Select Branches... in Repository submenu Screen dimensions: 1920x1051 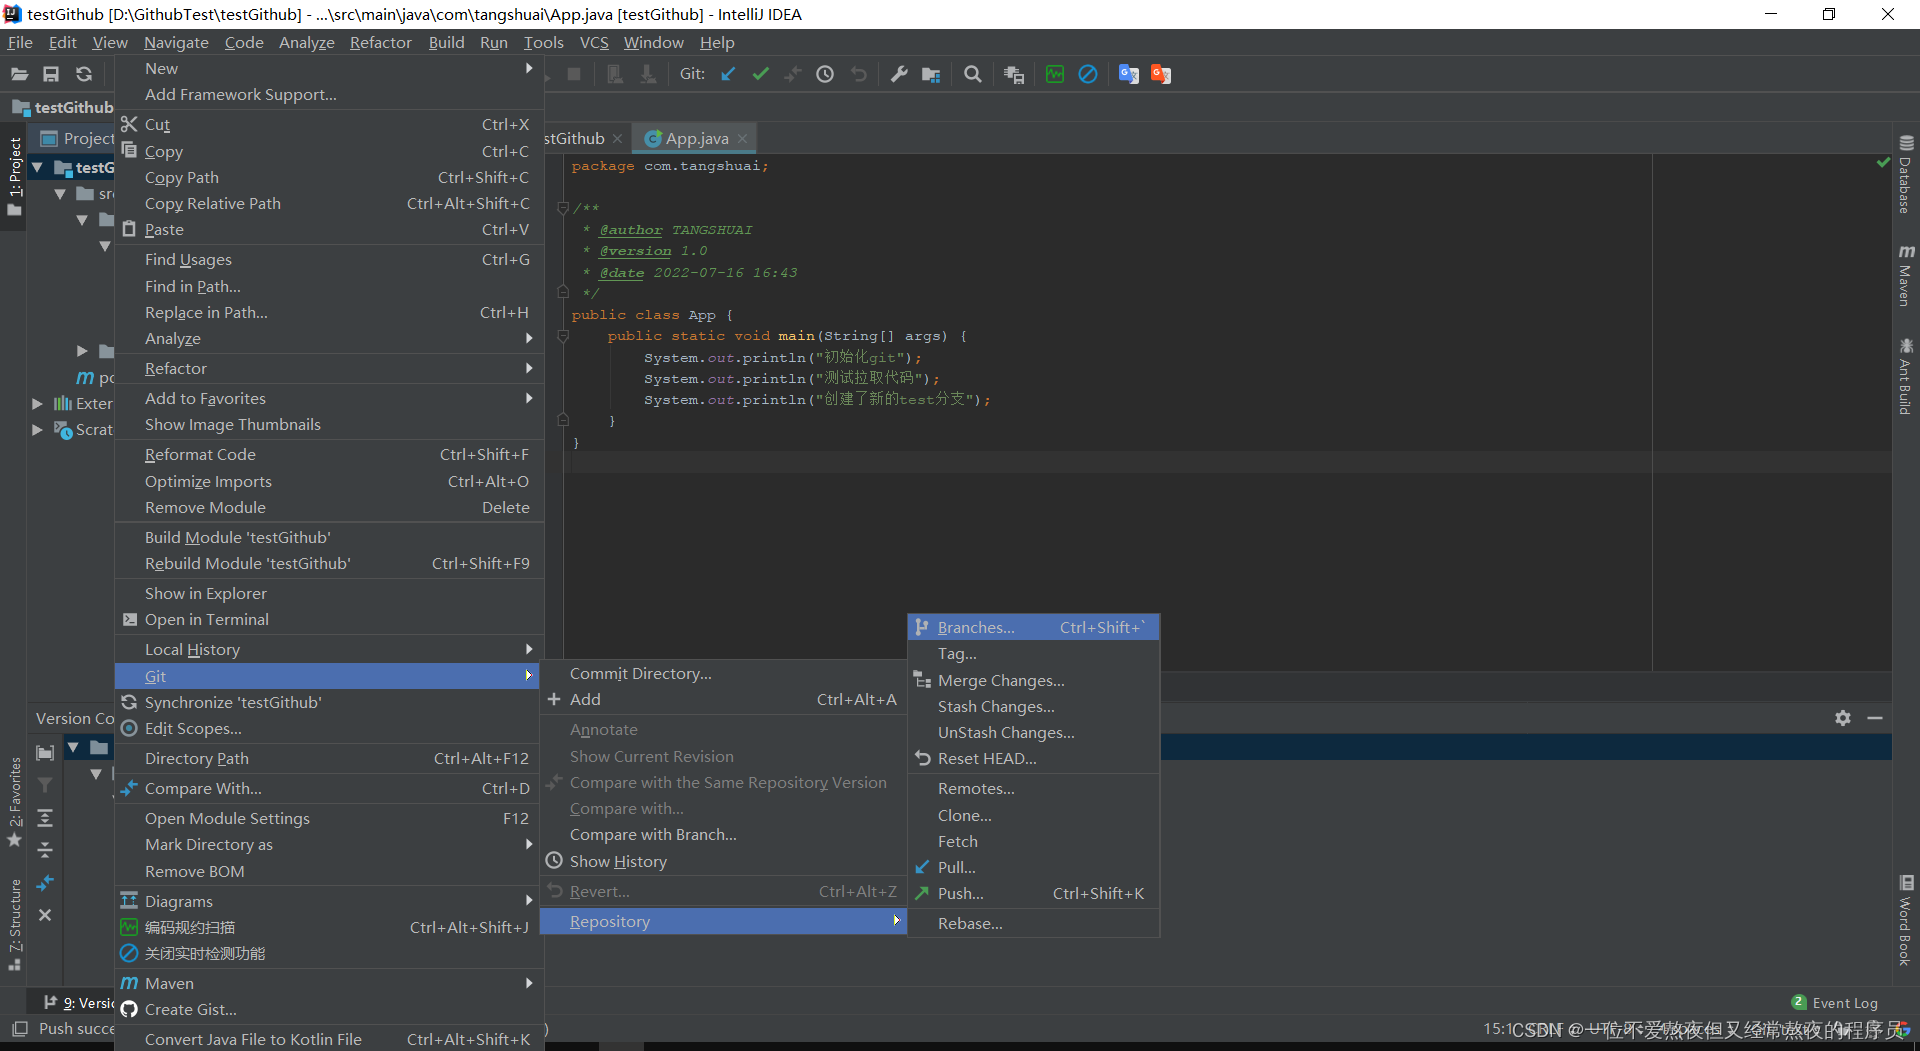tap(1033, 628)
